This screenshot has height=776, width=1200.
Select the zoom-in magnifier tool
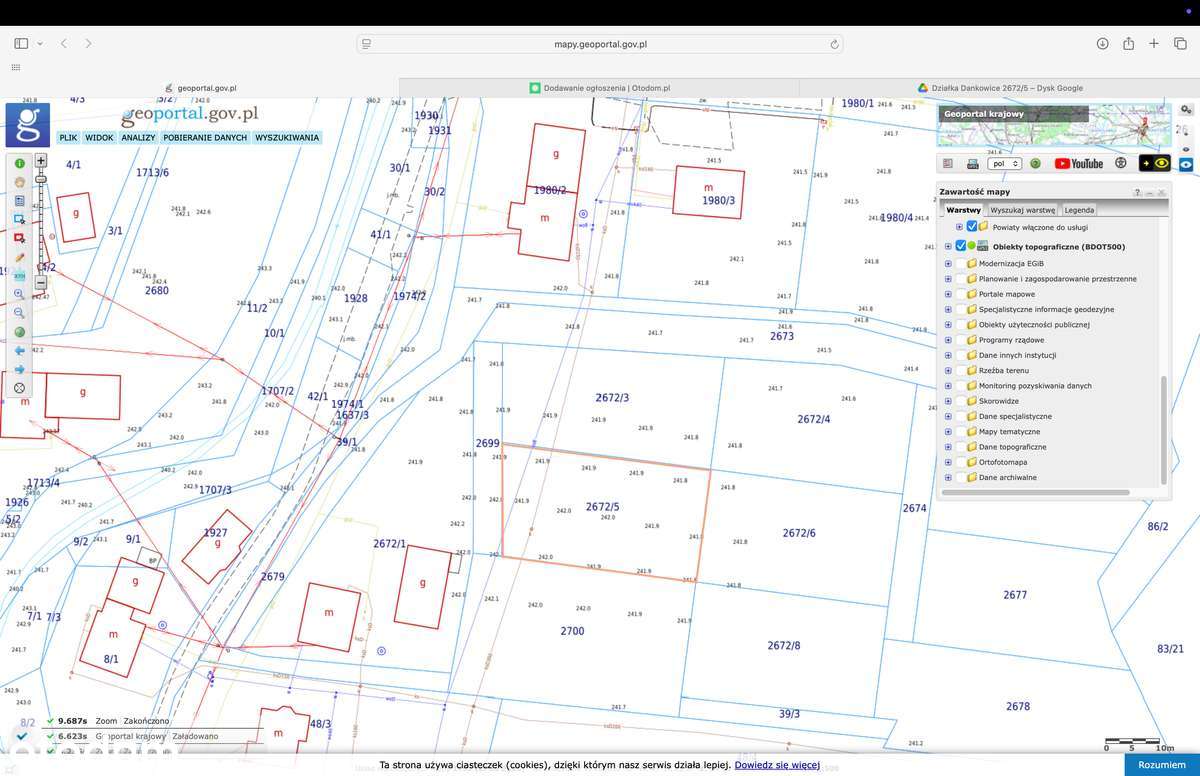point(20,294)
